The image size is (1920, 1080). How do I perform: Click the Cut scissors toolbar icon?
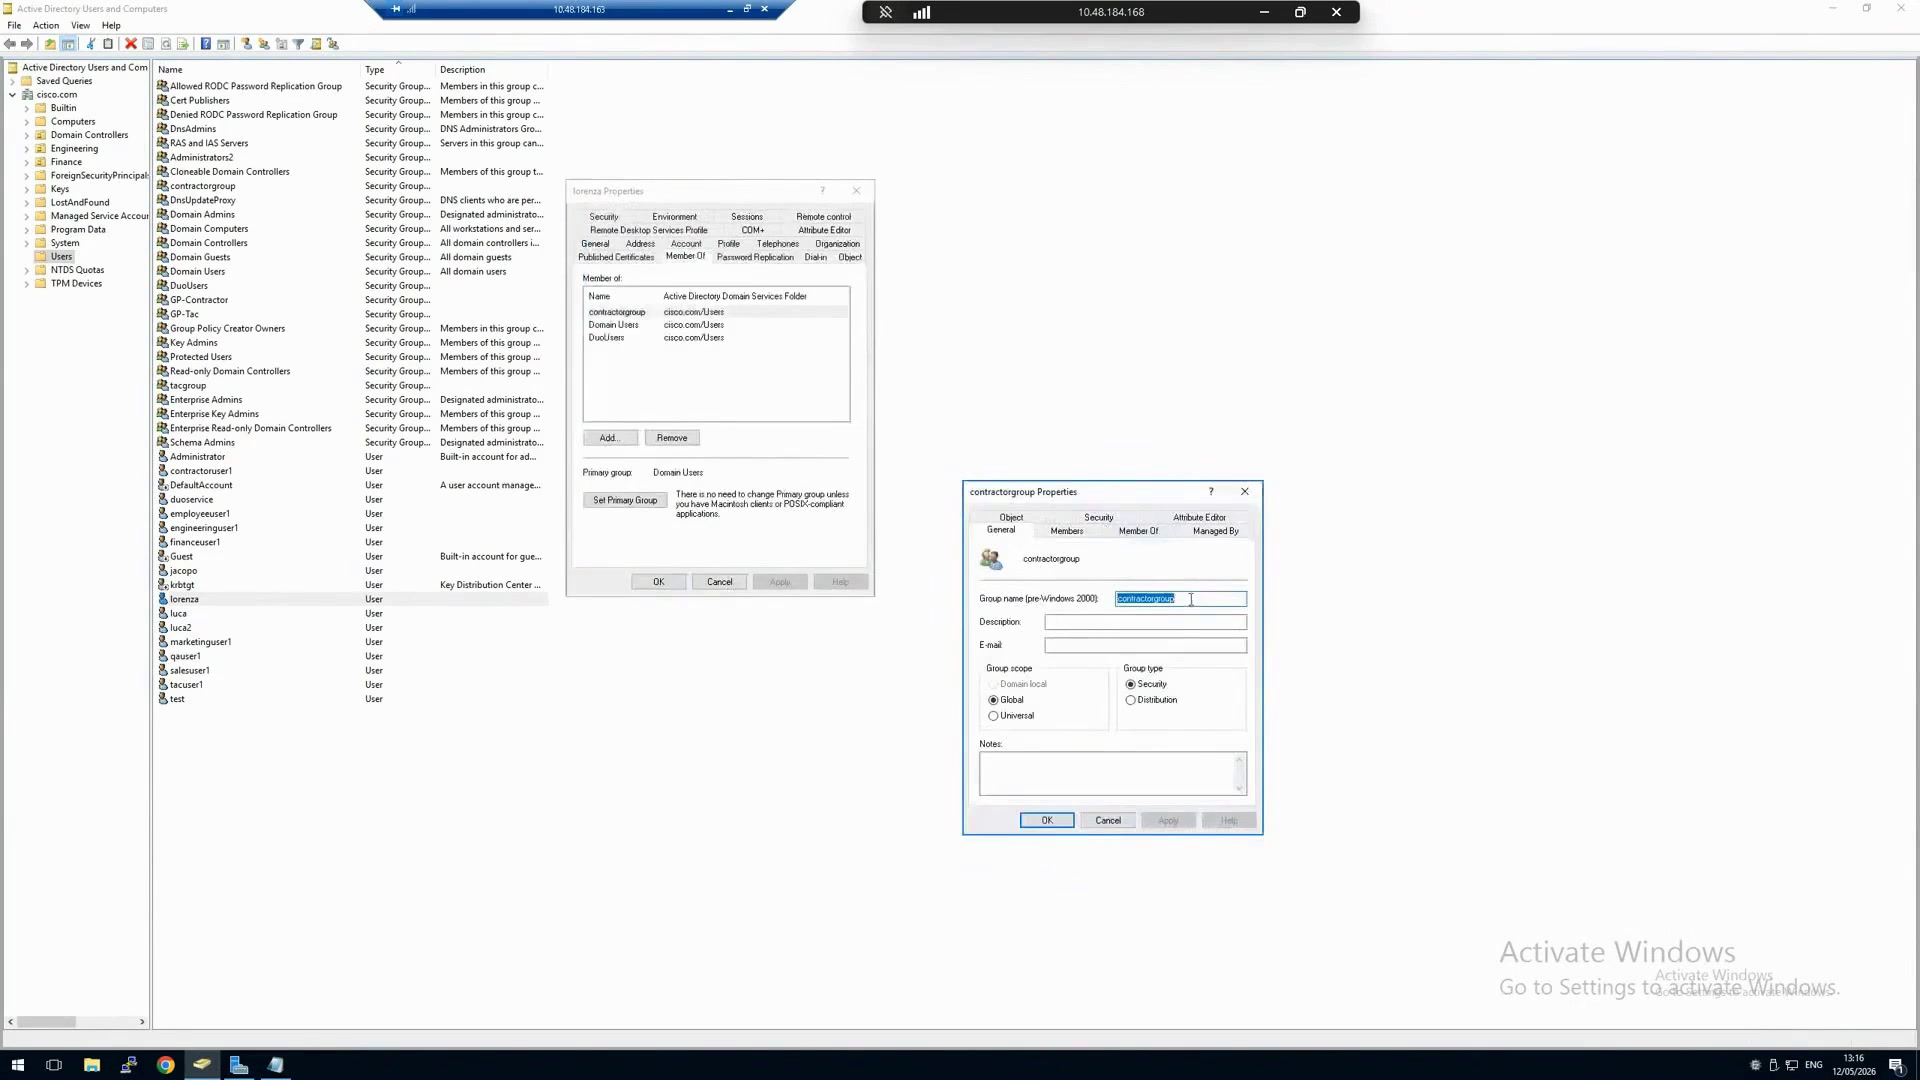click(90, 44)
